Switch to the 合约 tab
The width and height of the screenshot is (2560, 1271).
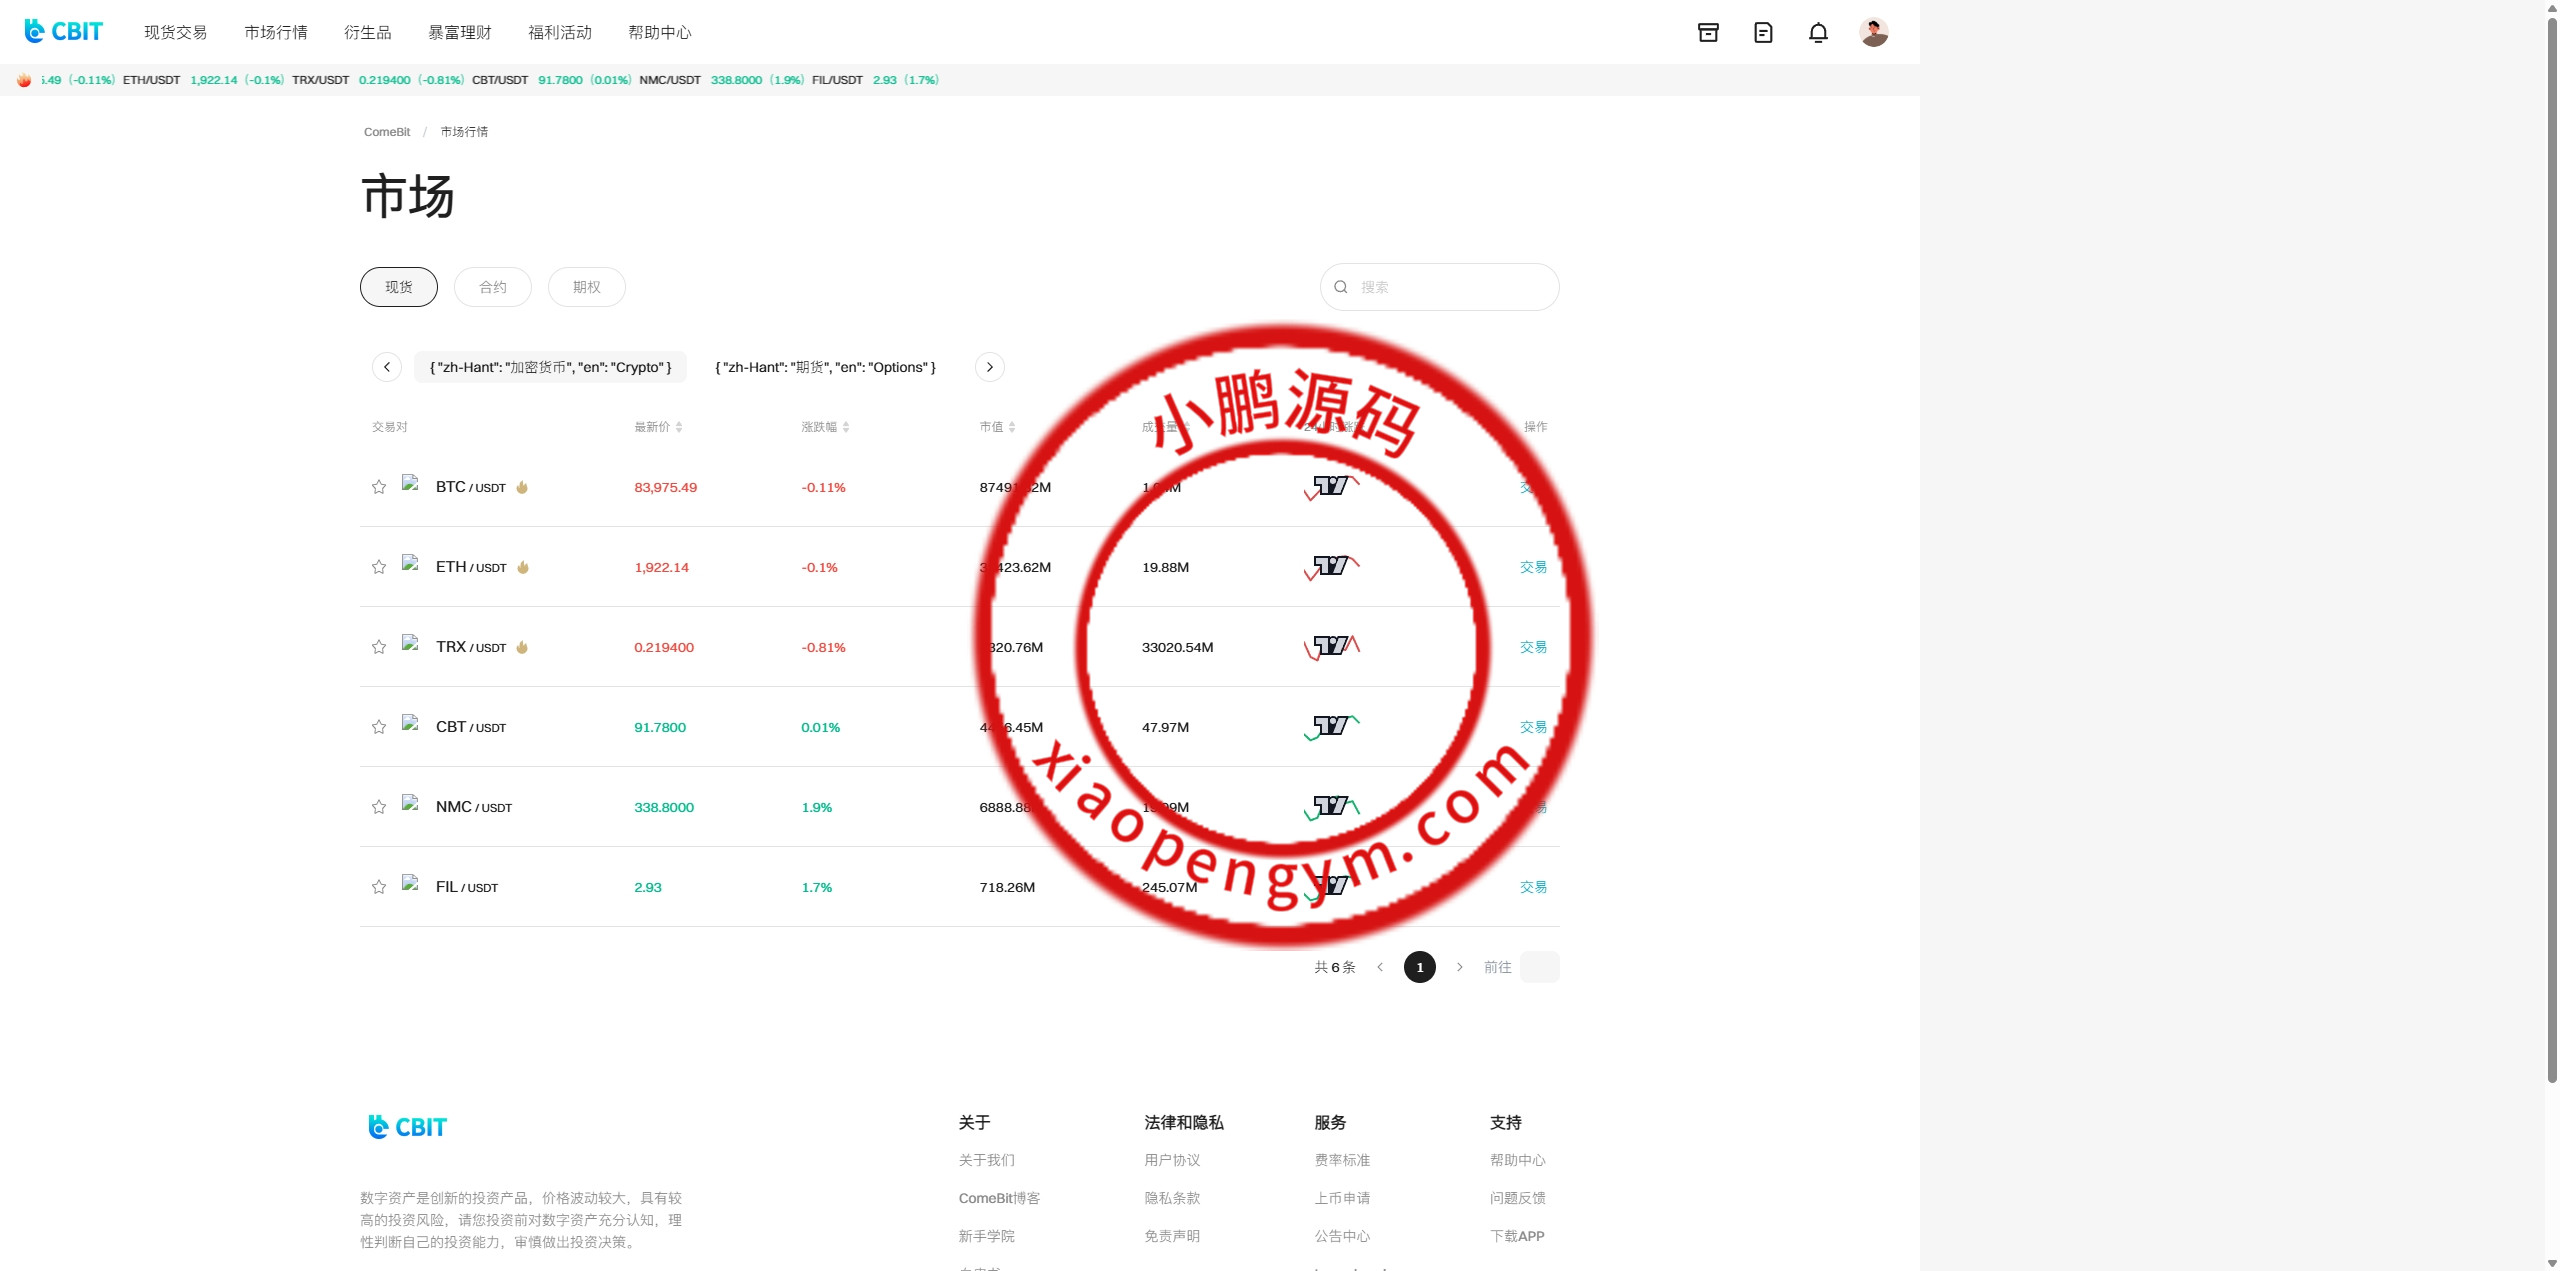492,287
